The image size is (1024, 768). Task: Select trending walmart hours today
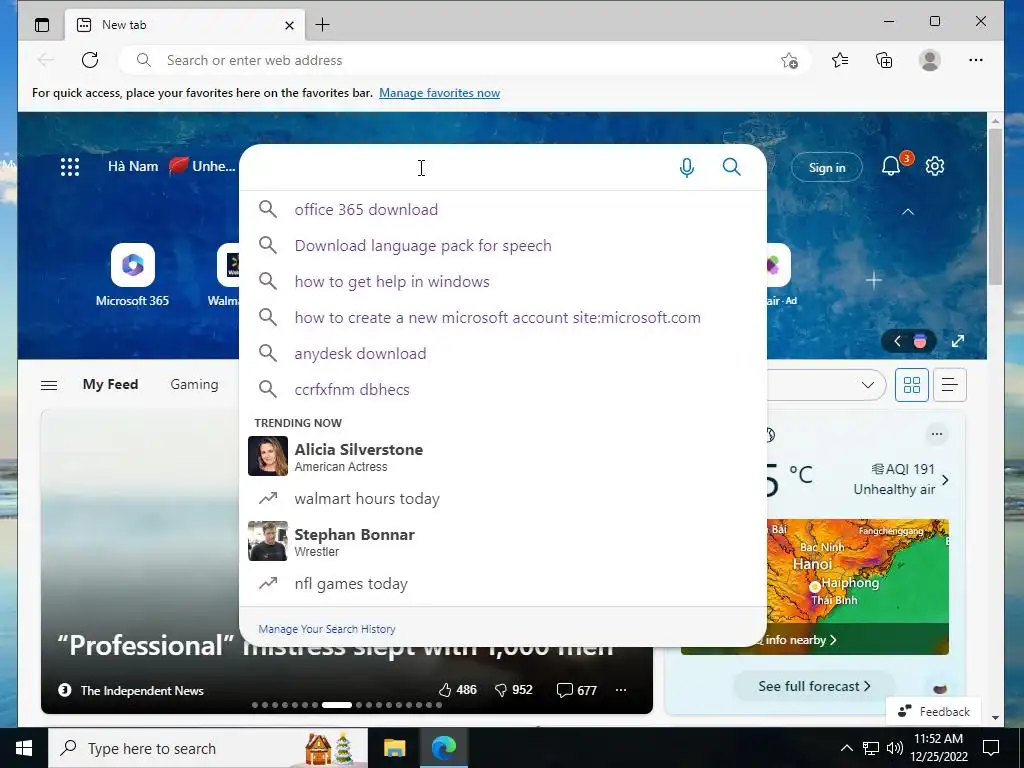(502, 499)
